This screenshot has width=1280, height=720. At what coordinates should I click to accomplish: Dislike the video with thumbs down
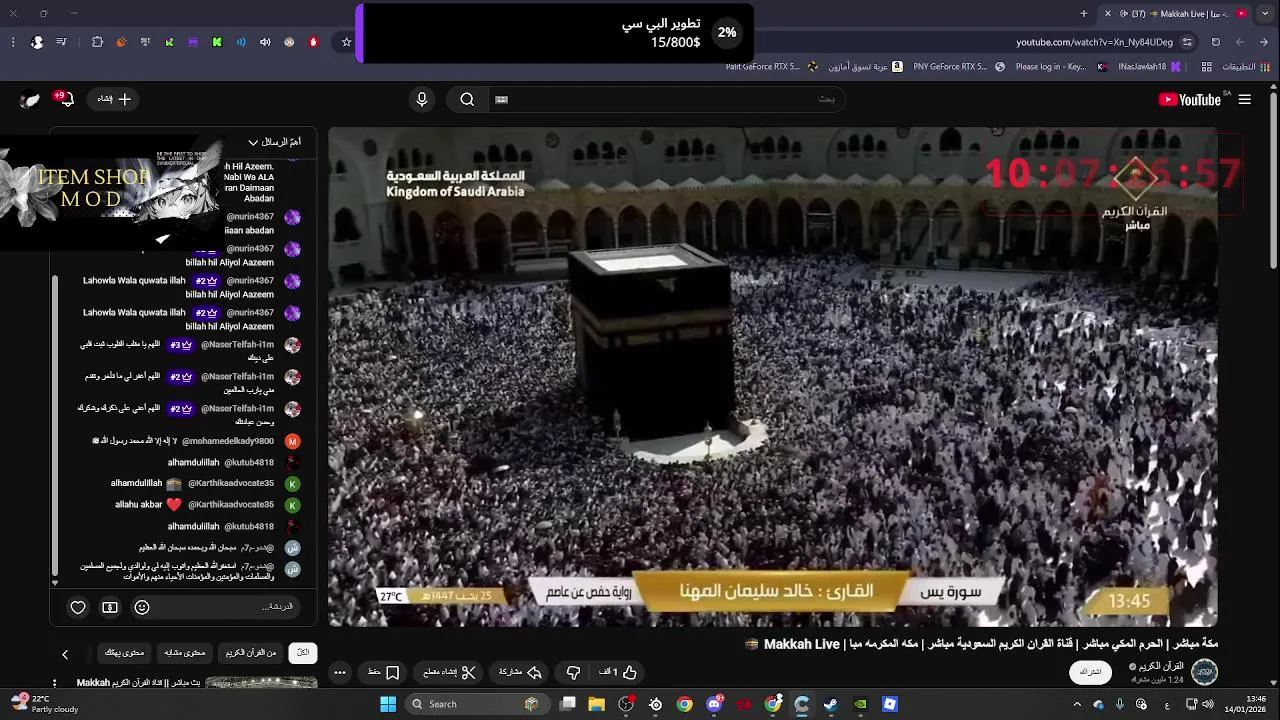tap(573, 672)
